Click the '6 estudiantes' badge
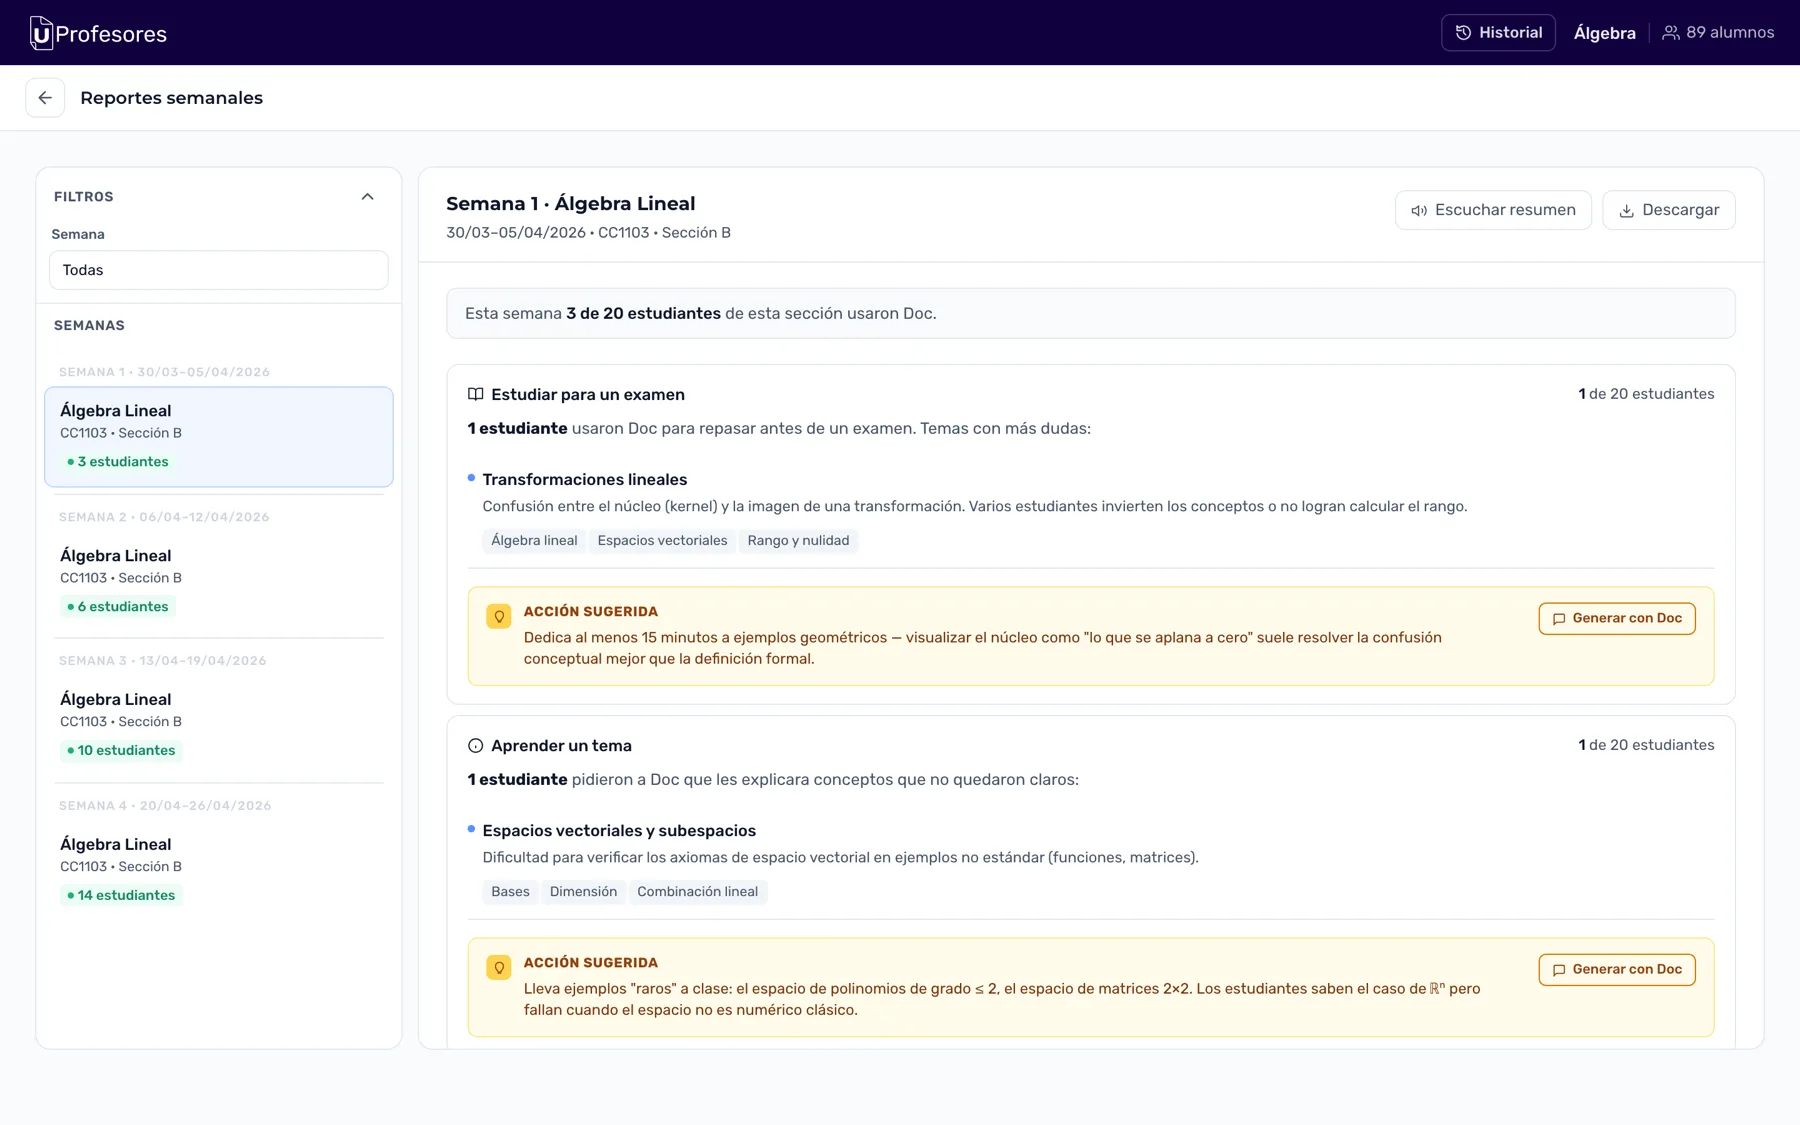 [x=118, y=607]
